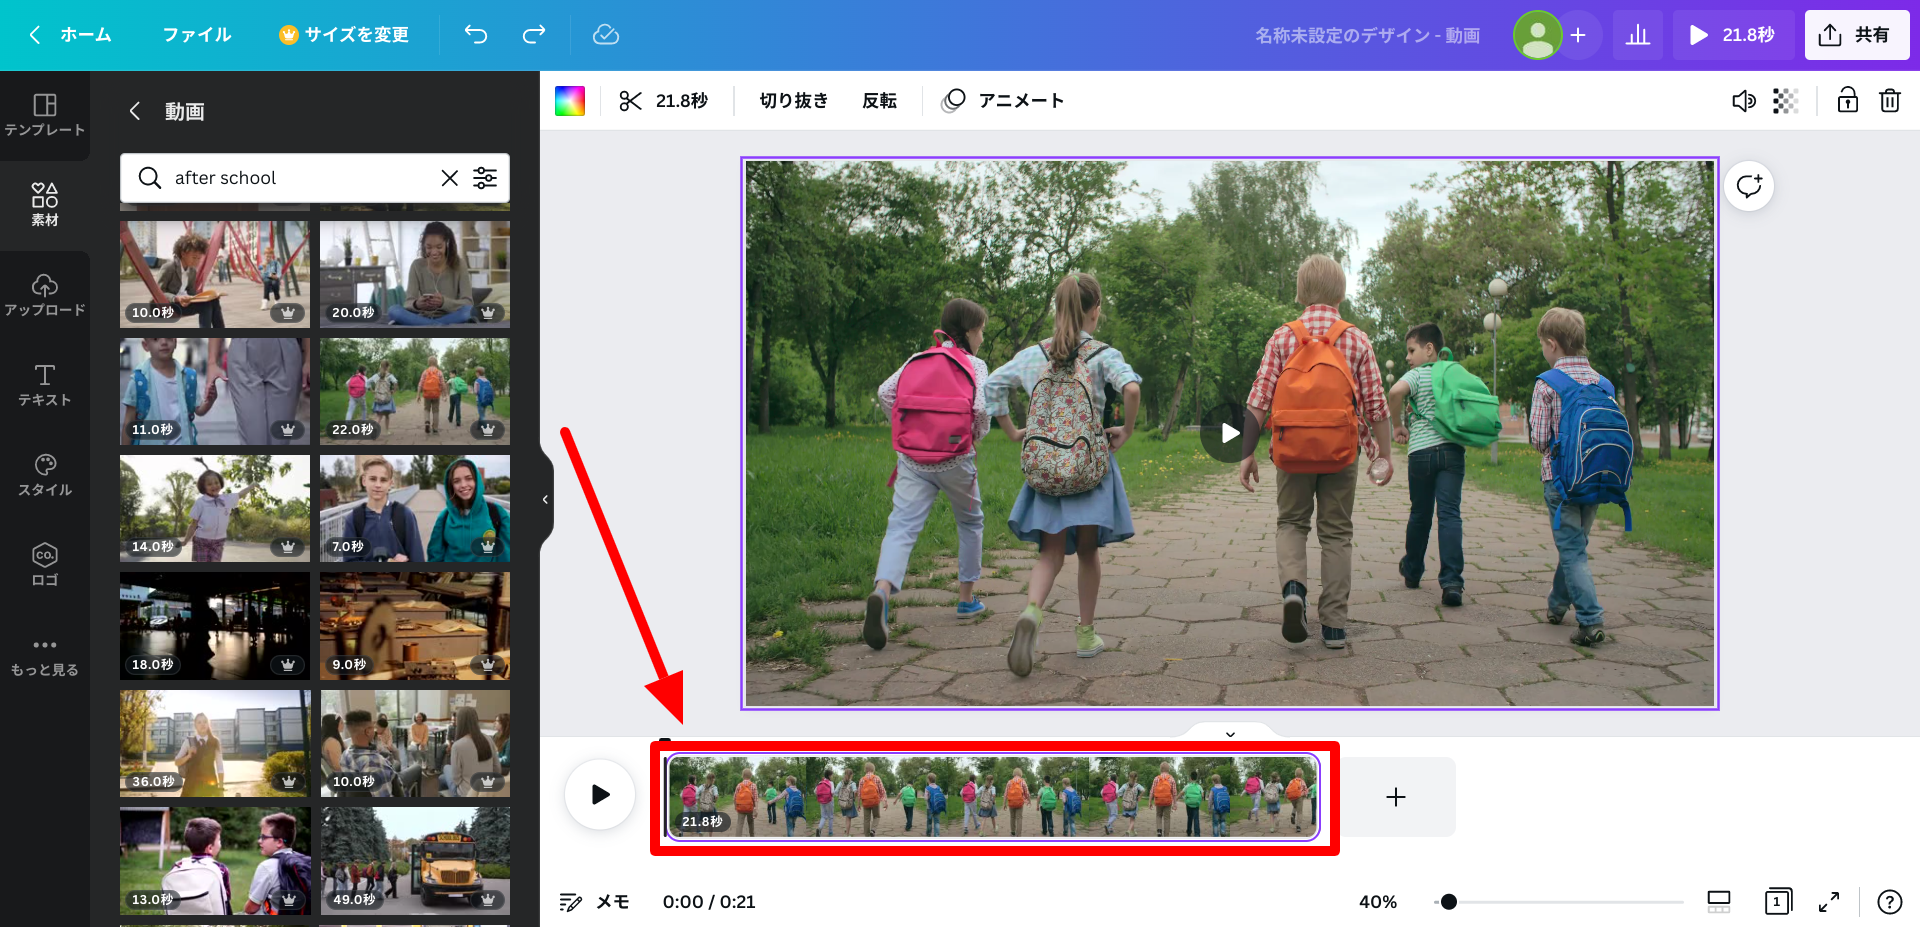The width and height of the screenshot is (1920, 927).
Task: Click search magnifier icon
Action: (x=150, y=178)
